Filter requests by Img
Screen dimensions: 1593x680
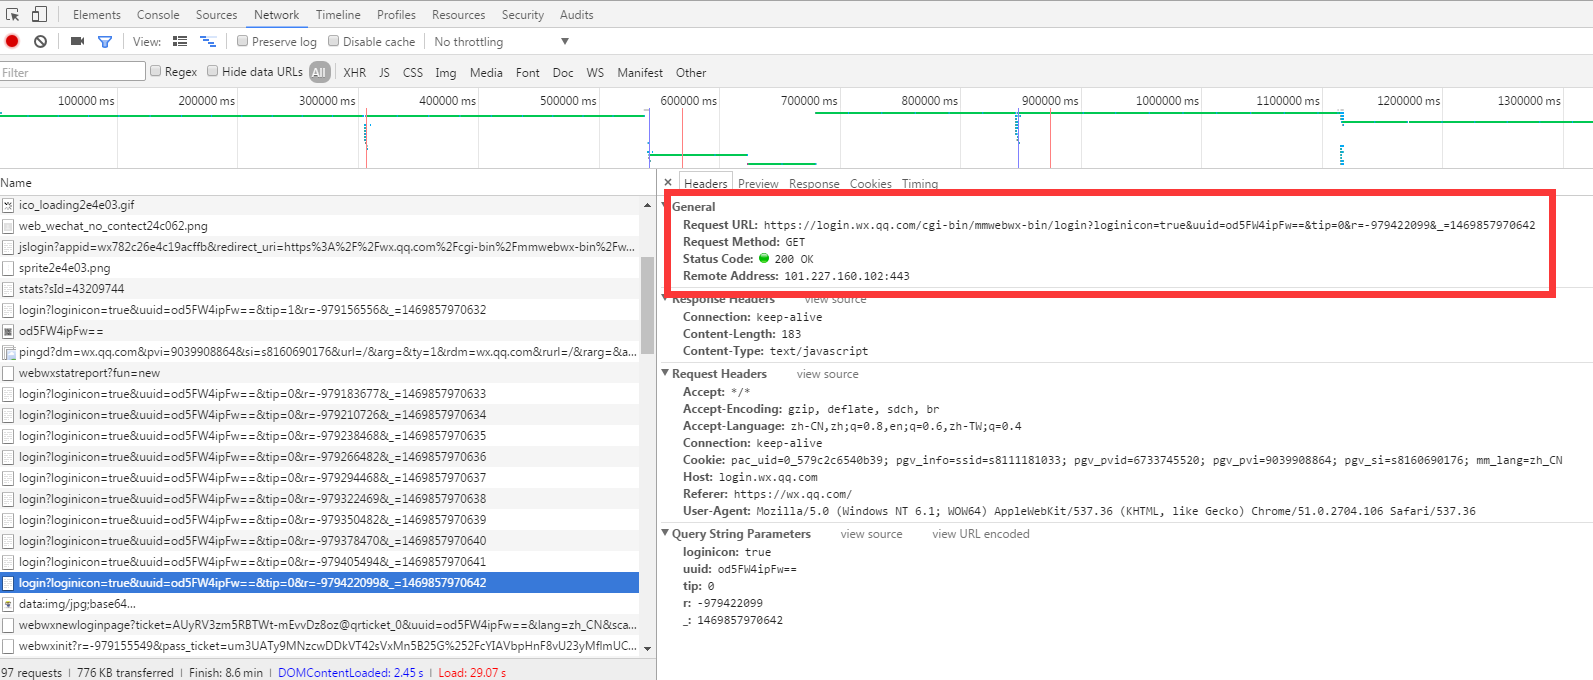446,72
